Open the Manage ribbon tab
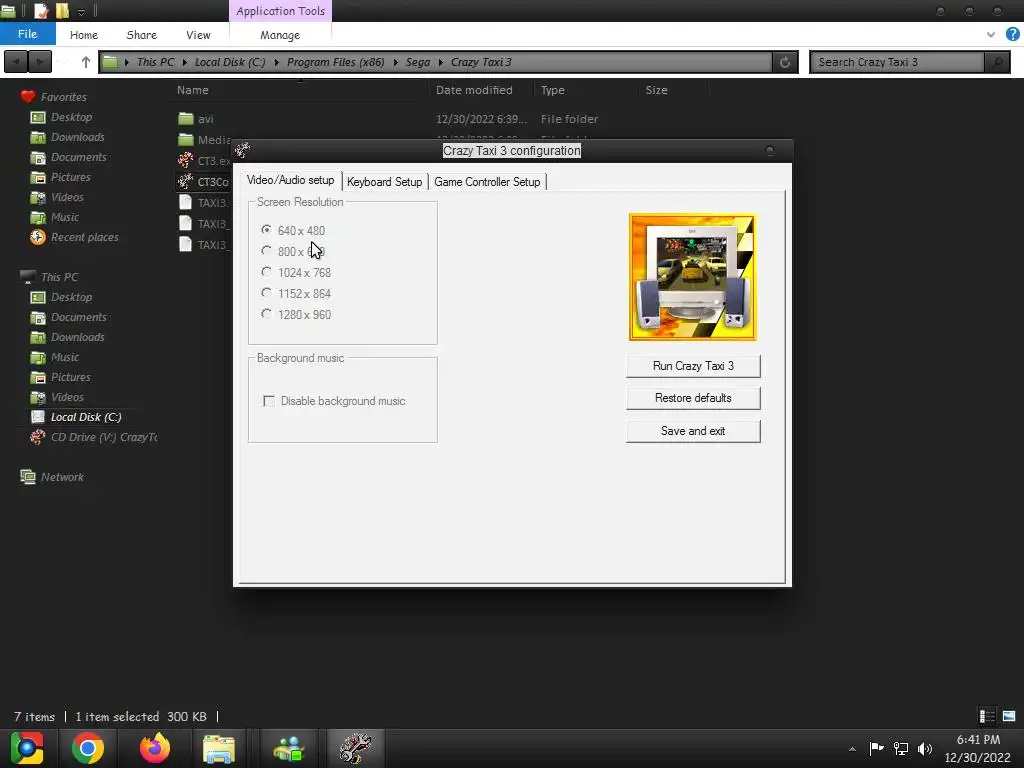The image size is (1024, 768). 280,35
